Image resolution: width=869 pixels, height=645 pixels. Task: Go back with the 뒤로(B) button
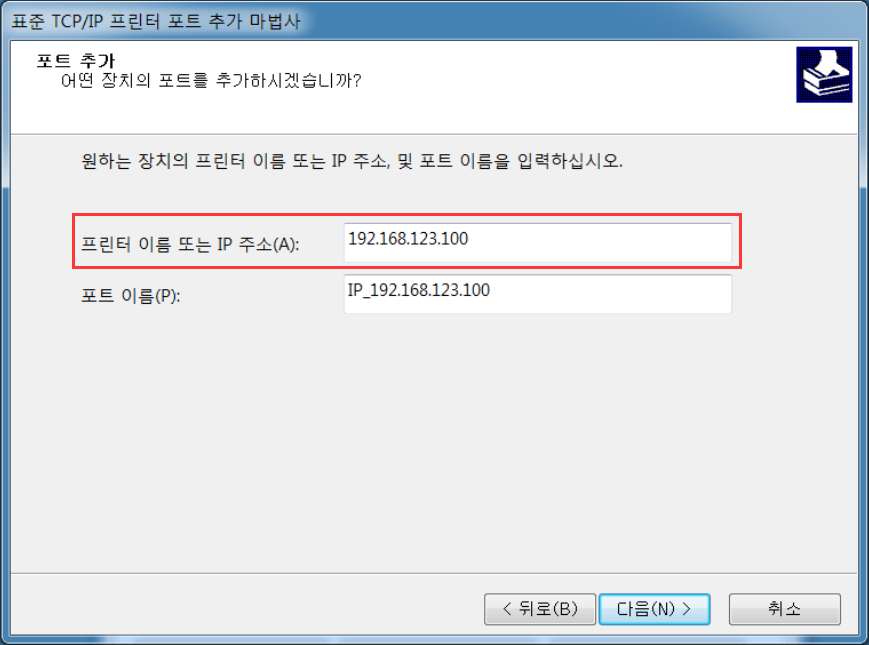point(540,609)
